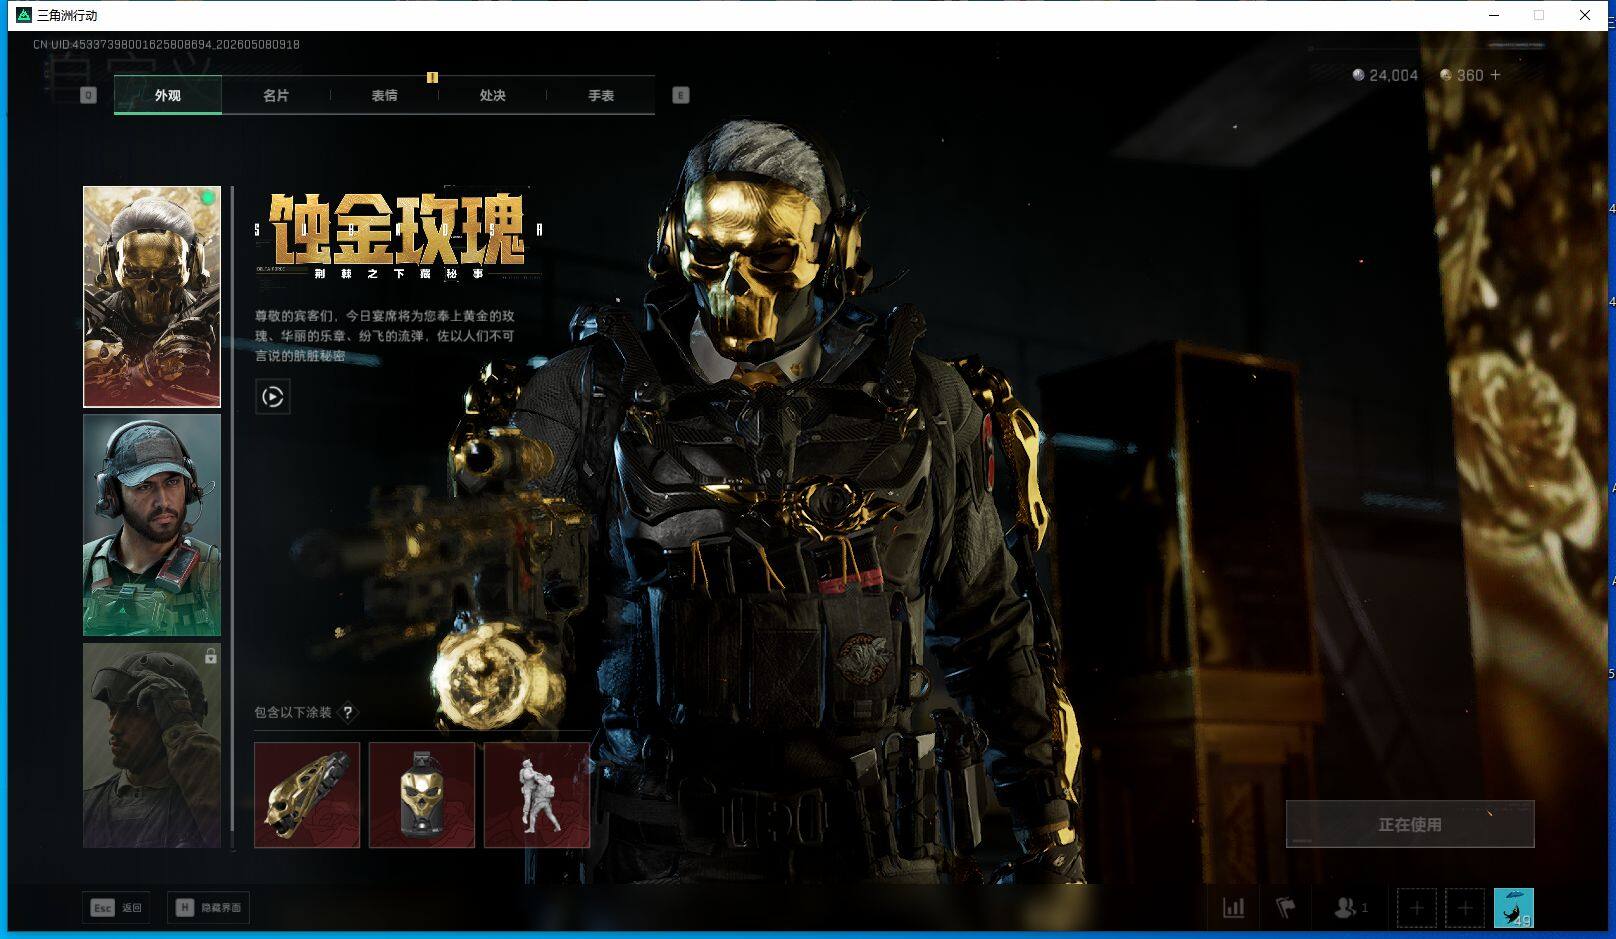1616x939 pixels.
Task: Click the E key hint right of tabs
Action: 681,95
